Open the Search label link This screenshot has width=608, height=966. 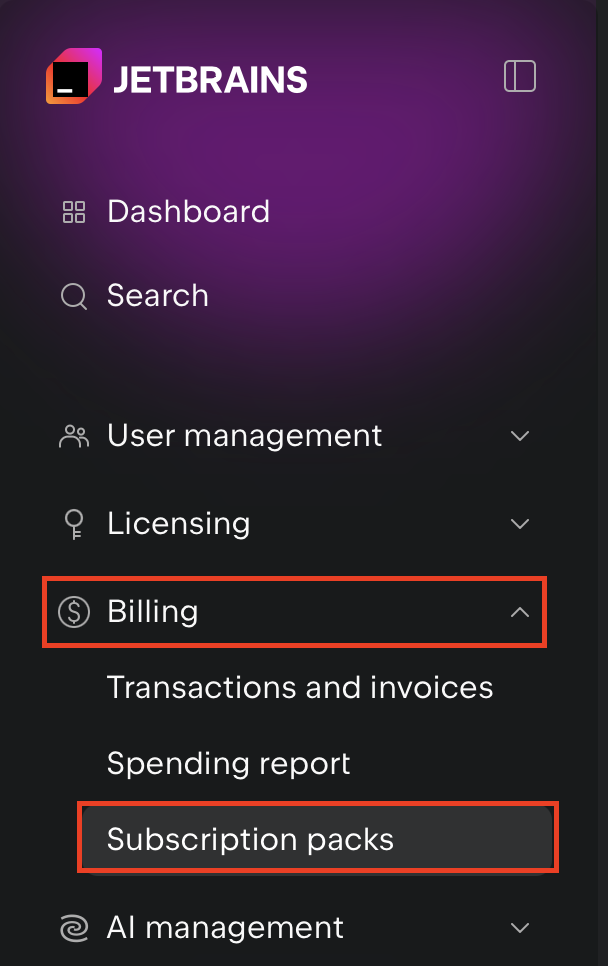tap(158, 296)
